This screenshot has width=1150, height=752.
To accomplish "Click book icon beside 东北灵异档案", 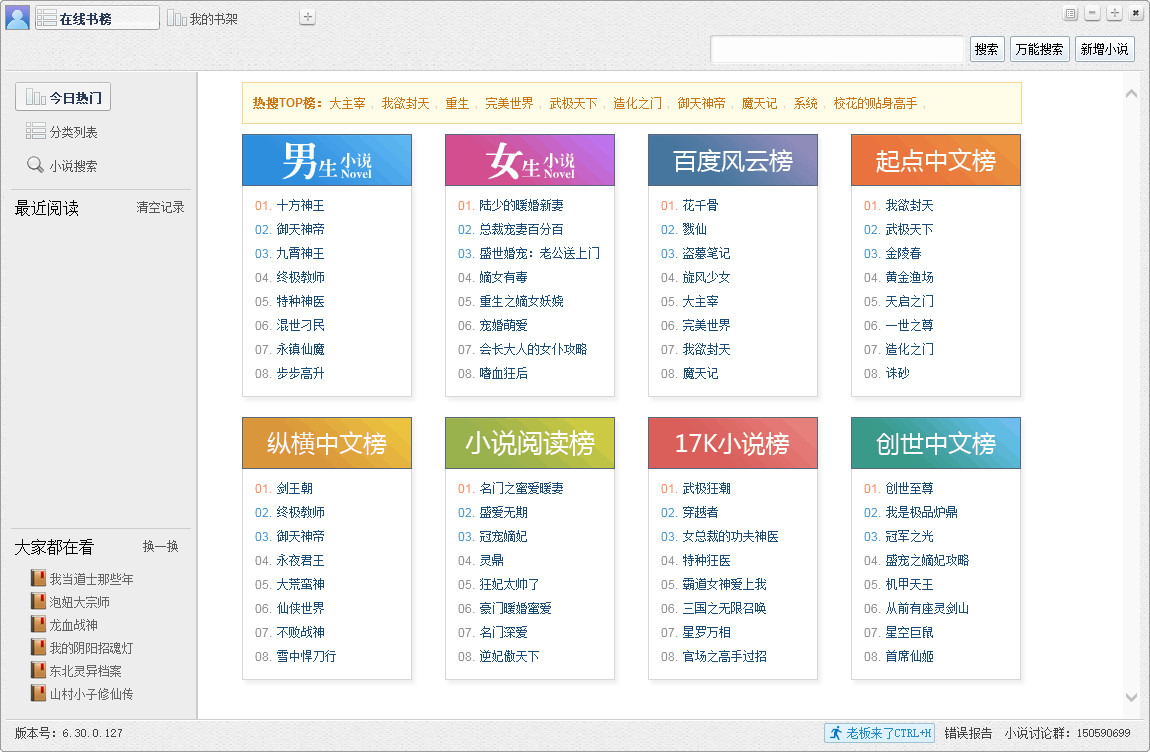I will point(38,671).
